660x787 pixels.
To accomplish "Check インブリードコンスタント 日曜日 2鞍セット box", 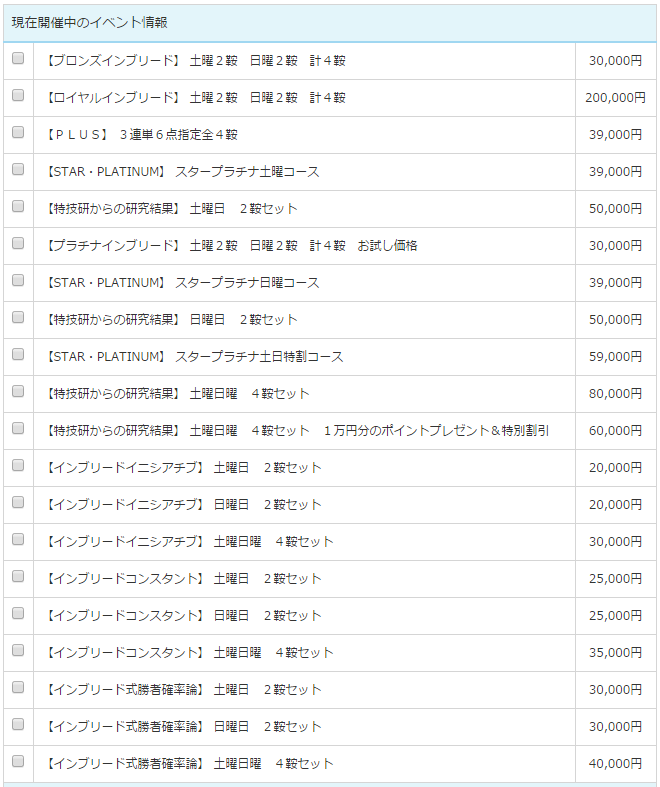I will [x=18, y=613].
